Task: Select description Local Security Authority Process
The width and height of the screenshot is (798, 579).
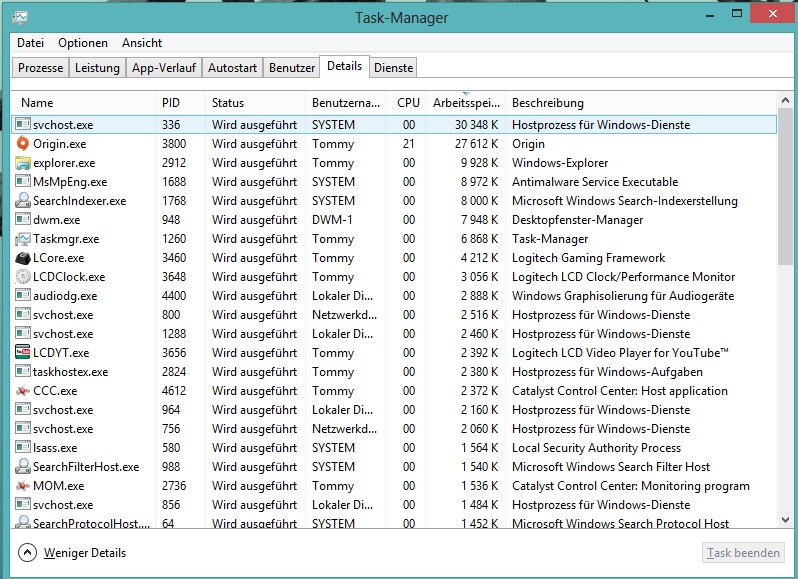Action: click(596, 448)
